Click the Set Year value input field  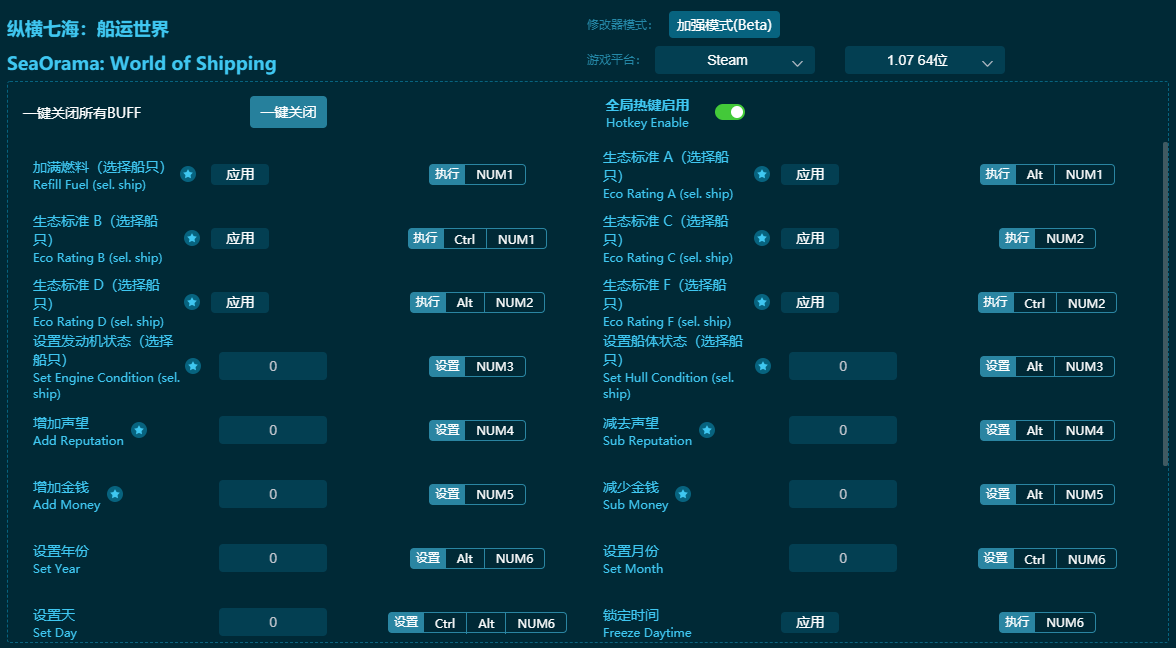tap(272, 557)
